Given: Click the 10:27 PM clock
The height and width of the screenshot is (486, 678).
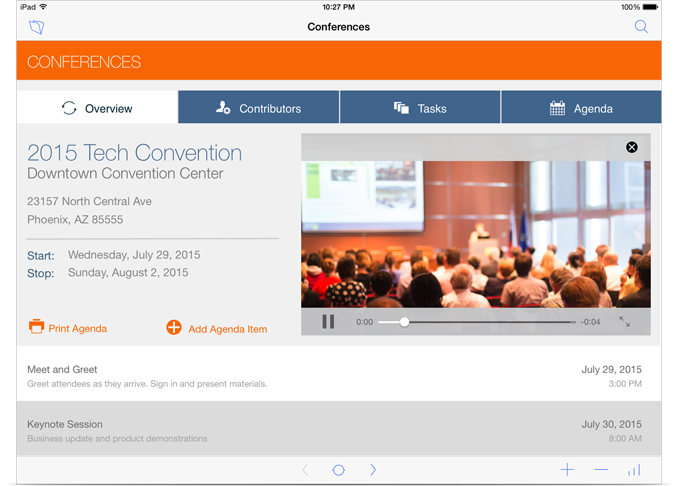Looking at the screenshot, I should coord(339,7).
